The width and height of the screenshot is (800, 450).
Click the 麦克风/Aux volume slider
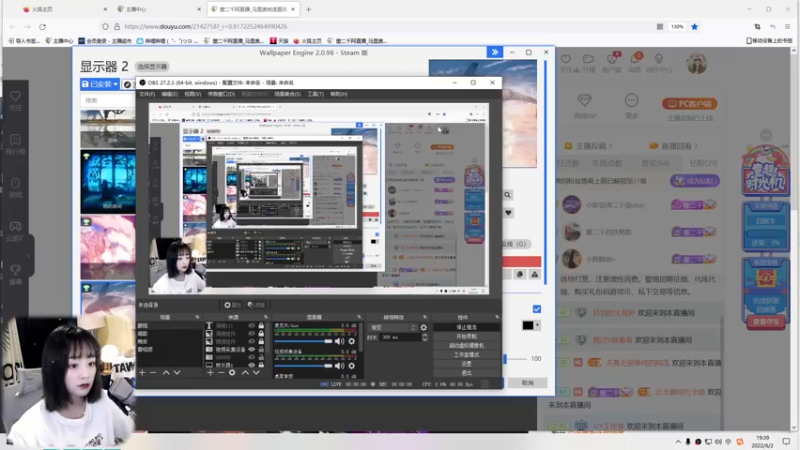[x=304, y=341]
